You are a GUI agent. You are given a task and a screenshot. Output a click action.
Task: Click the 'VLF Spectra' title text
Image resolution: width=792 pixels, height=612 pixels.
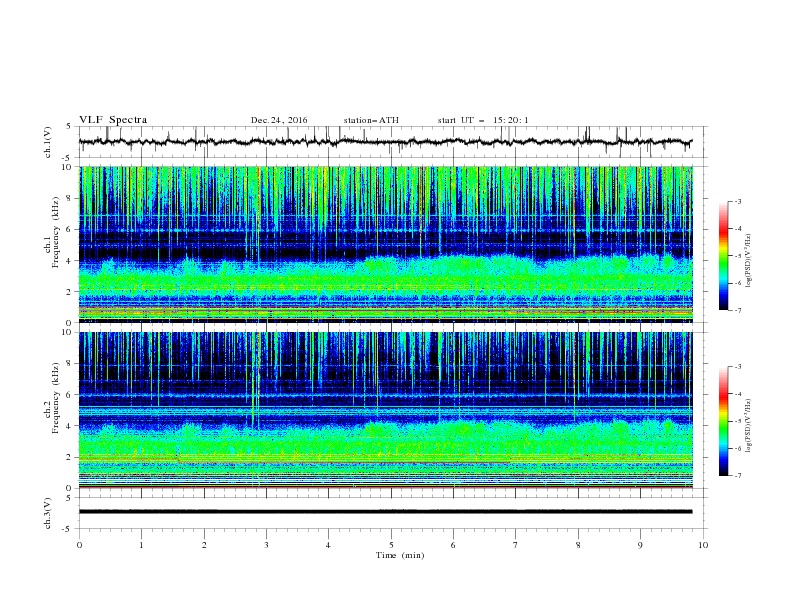point(113,120)
